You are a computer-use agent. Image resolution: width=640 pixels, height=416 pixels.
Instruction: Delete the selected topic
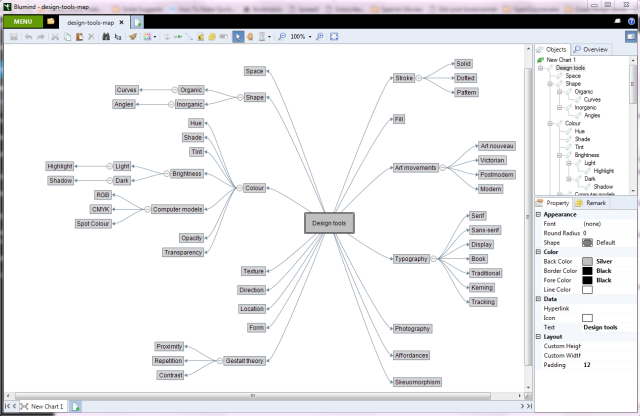tap(91, 37)
